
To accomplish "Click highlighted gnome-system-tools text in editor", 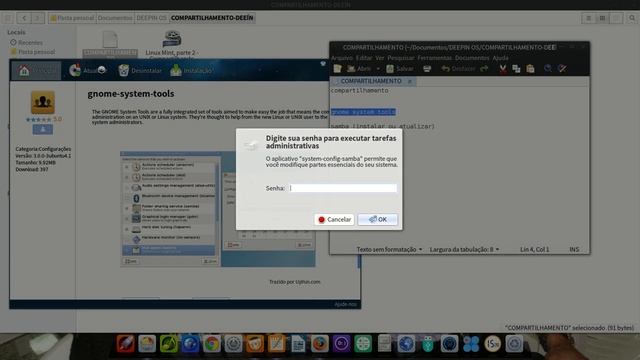I will [363, 112].
